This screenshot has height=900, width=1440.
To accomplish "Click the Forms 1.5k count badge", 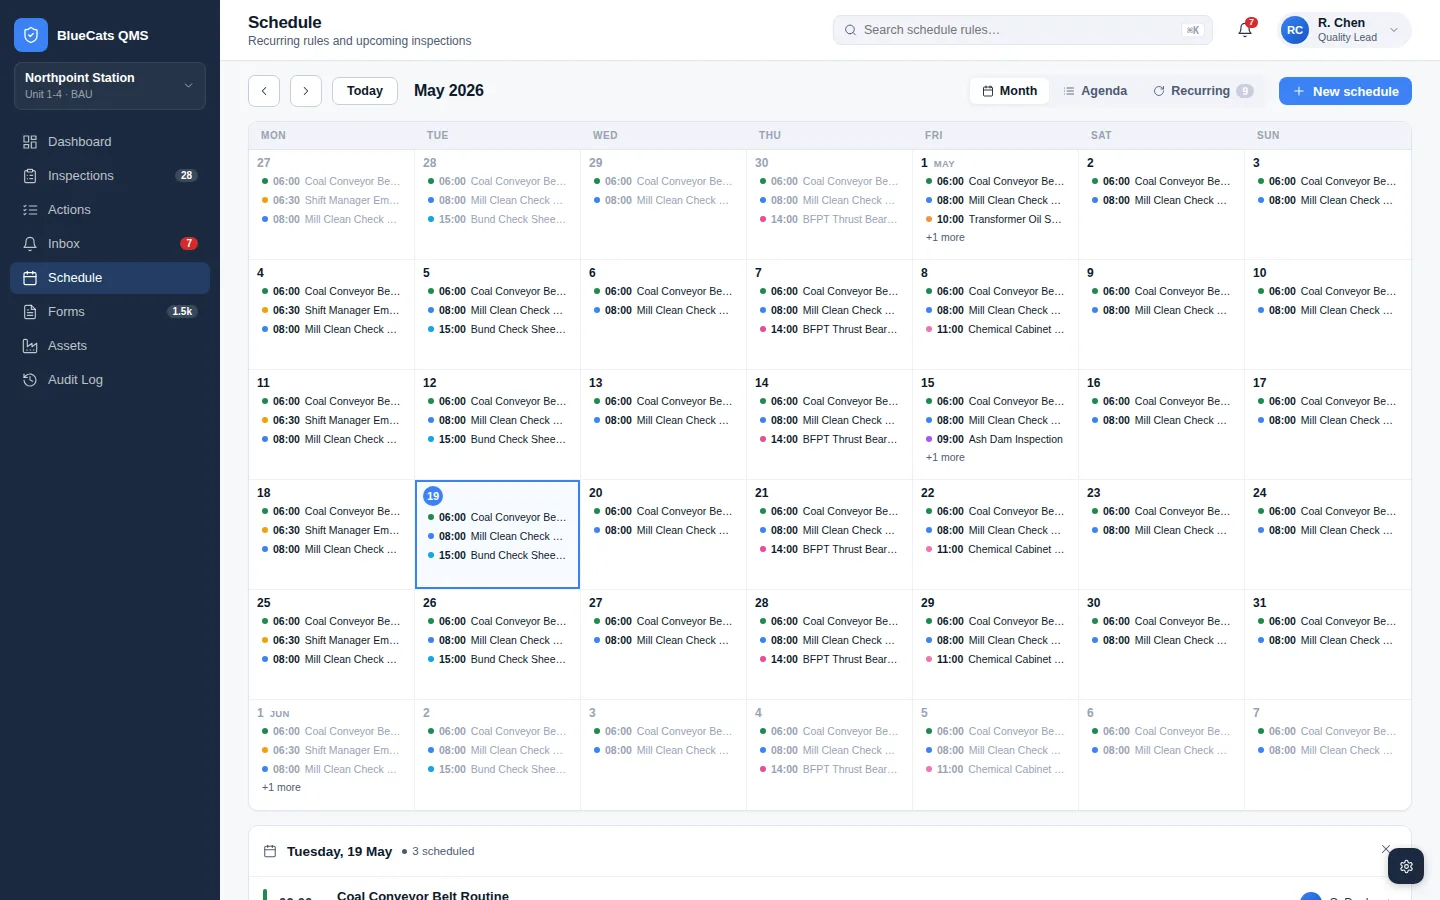I will pos(182,312).
